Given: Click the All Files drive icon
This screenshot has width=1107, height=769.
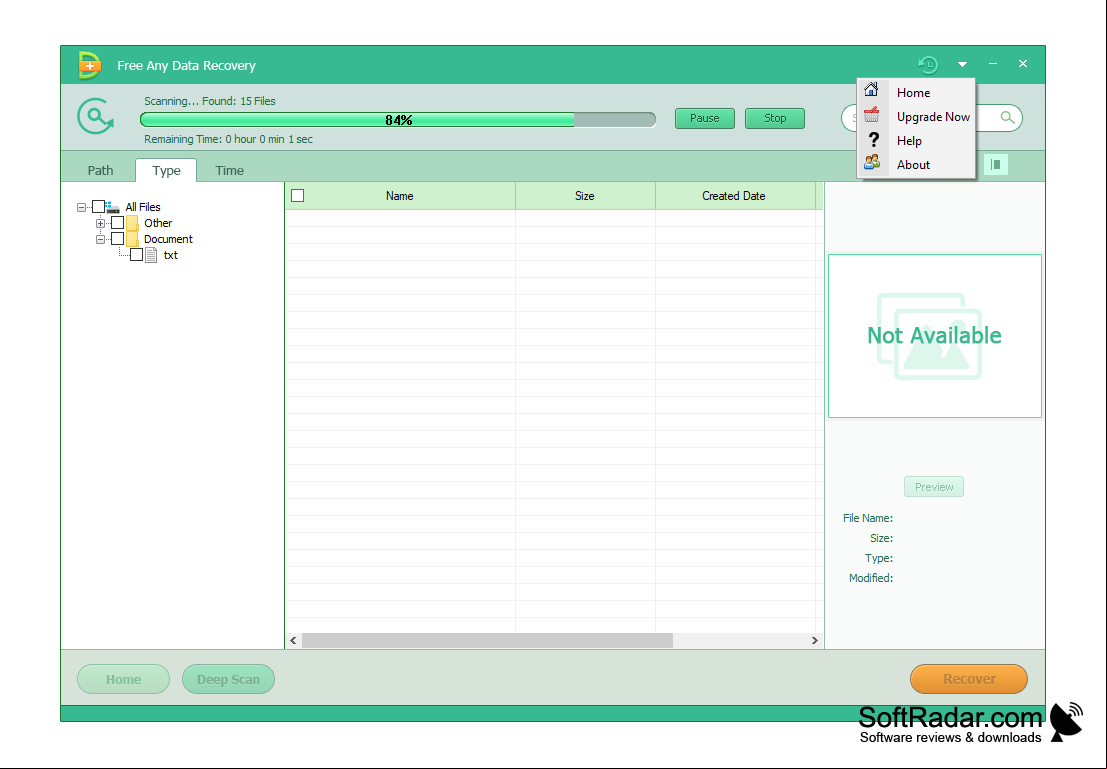Looking at the screenshot, I should (113, 207).
